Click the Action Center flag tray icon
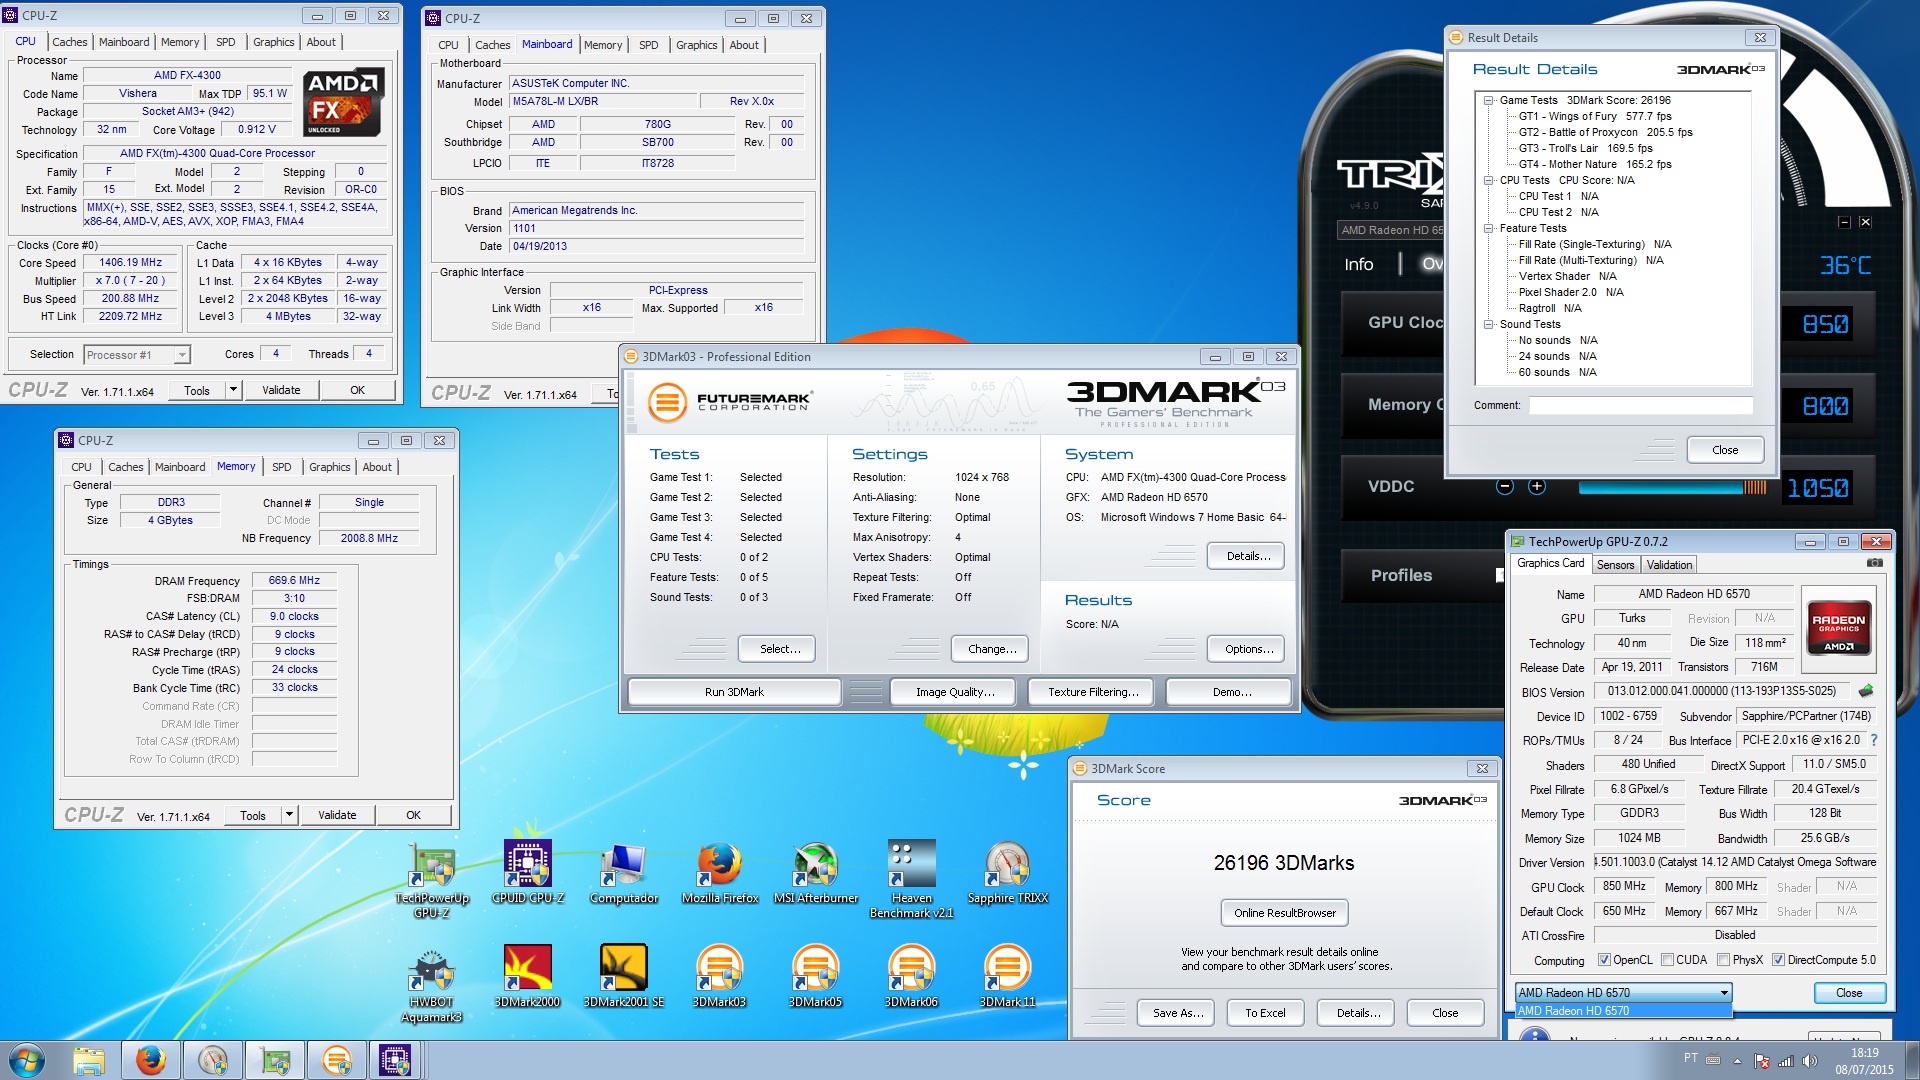1920x1080 pixels. click(x=1762, y=1061)
